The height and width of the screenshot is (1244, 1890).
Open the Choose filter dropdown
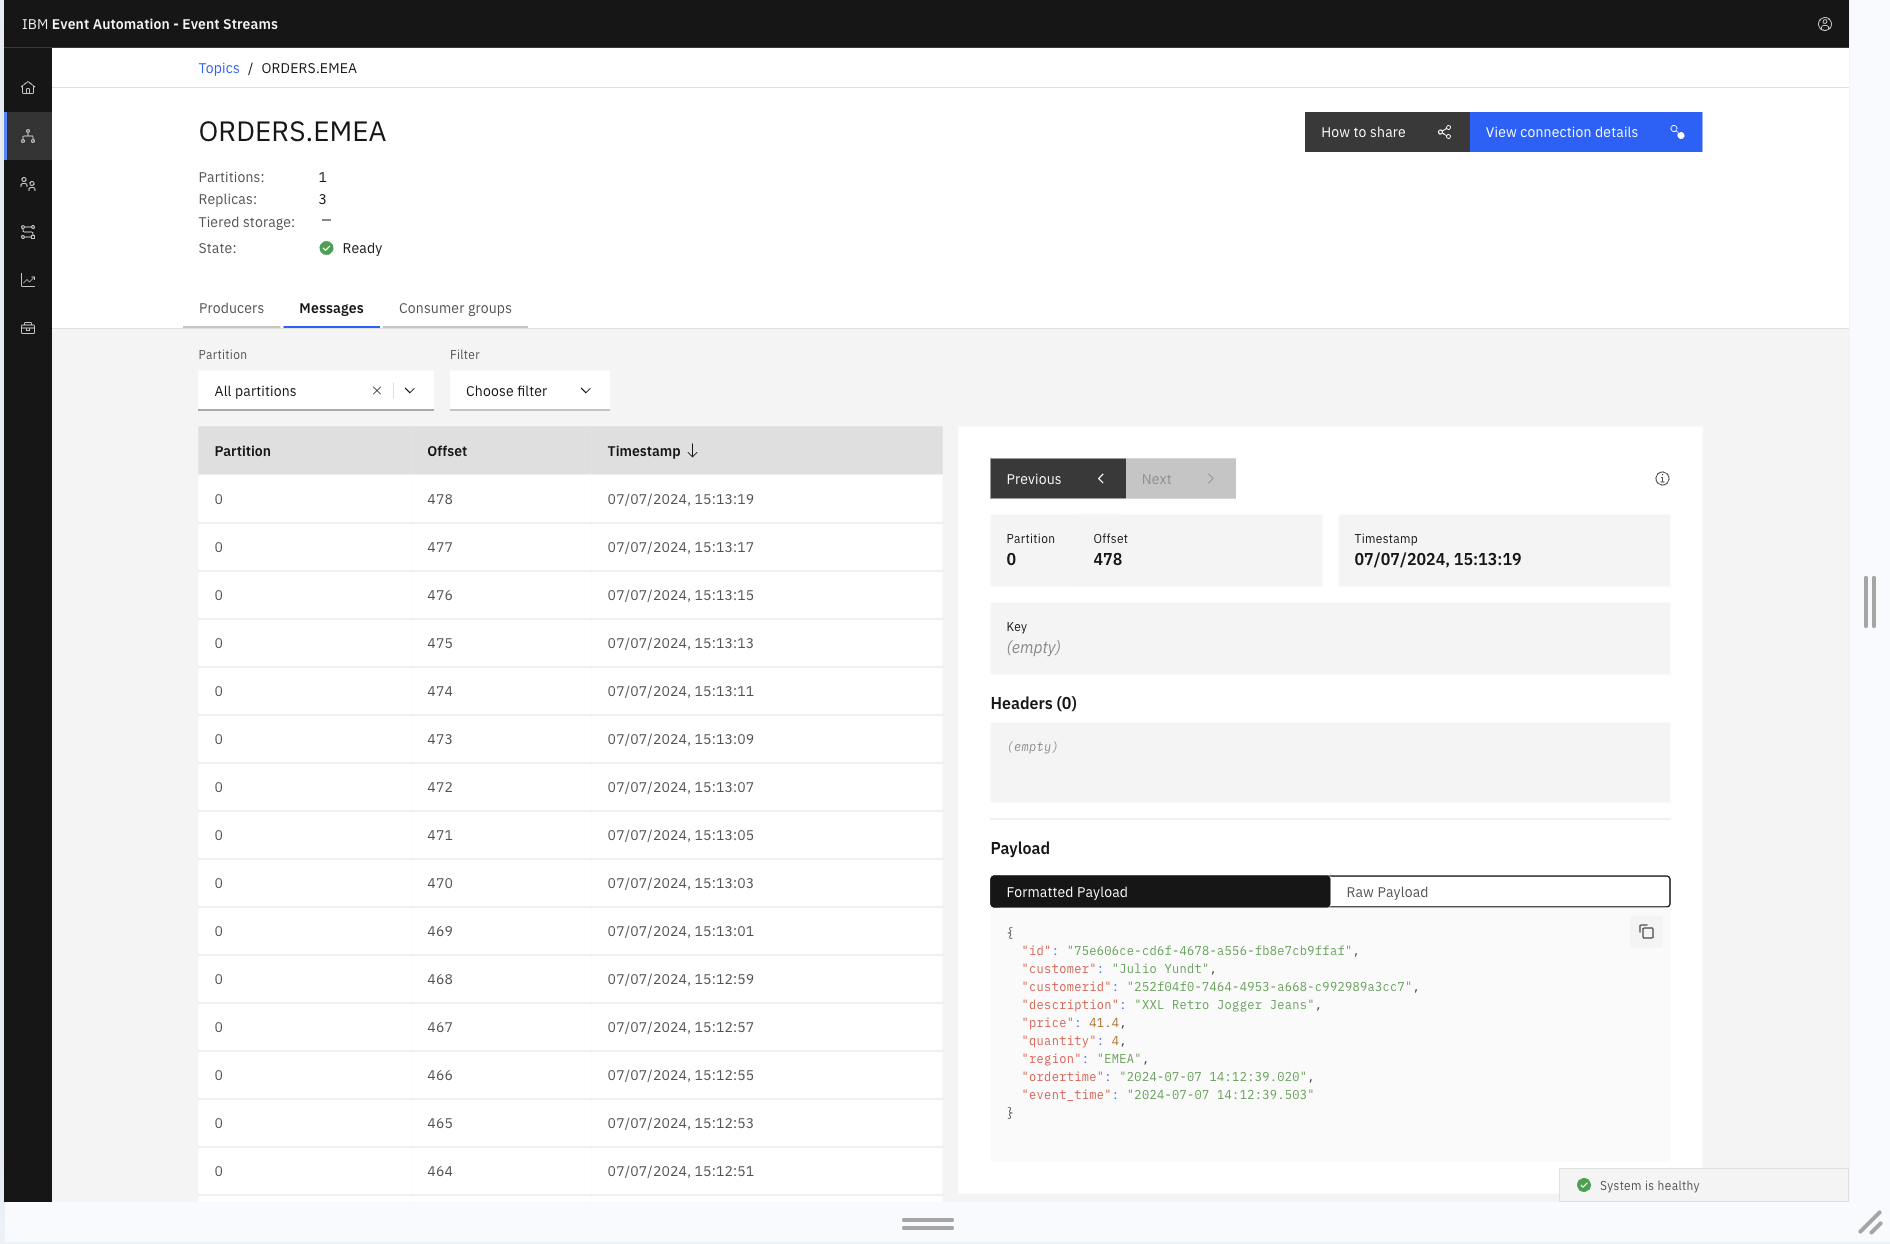(x=530, y=391)
